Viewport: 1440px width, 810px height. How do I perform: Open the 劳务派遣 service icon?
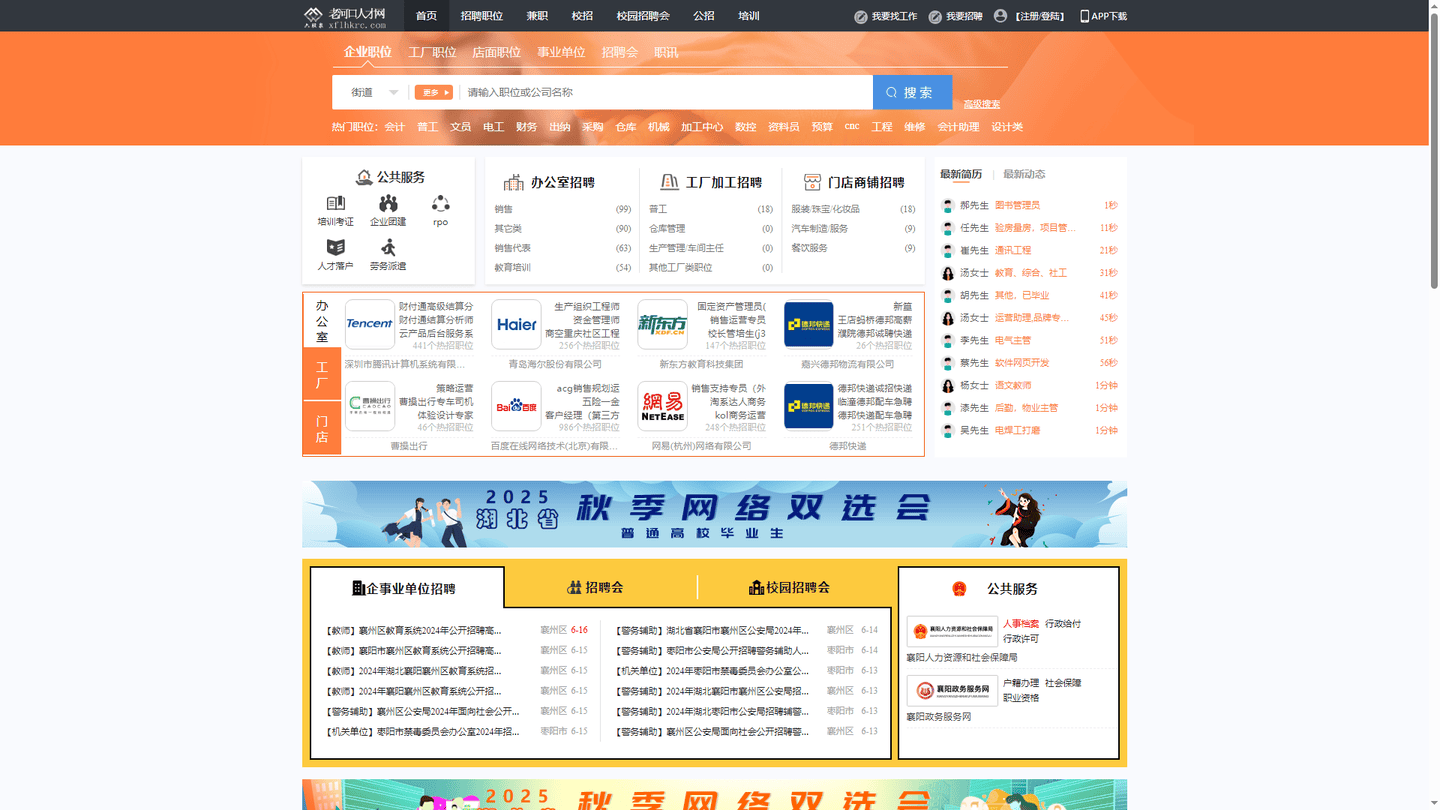click(388, 247)
